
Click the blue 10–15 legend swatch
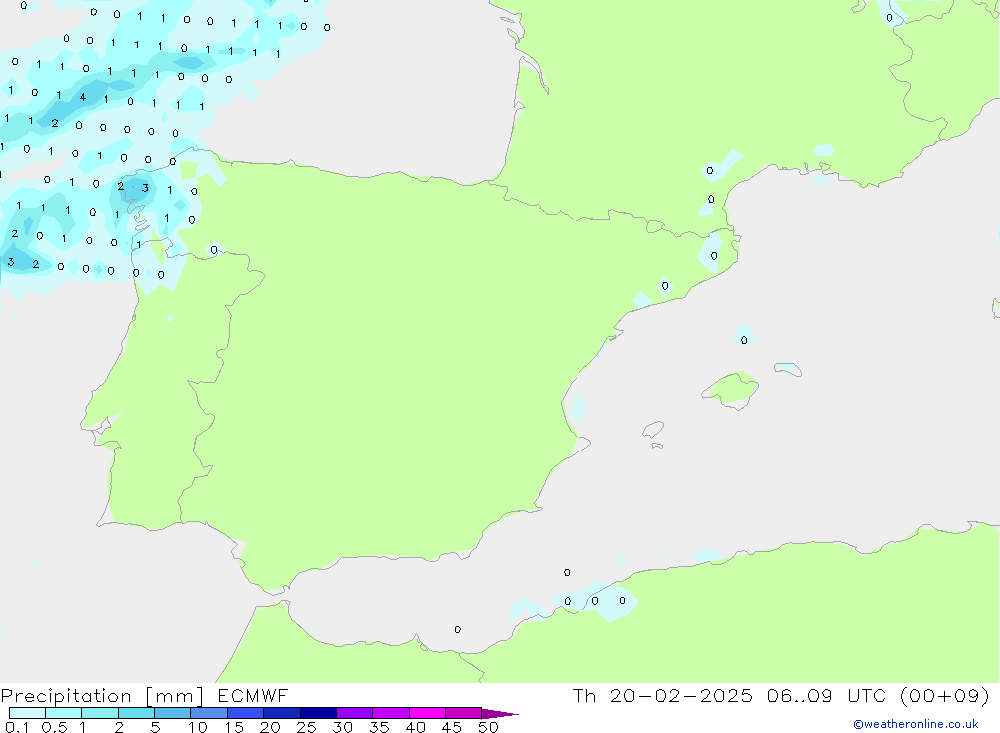click(209, 713)
